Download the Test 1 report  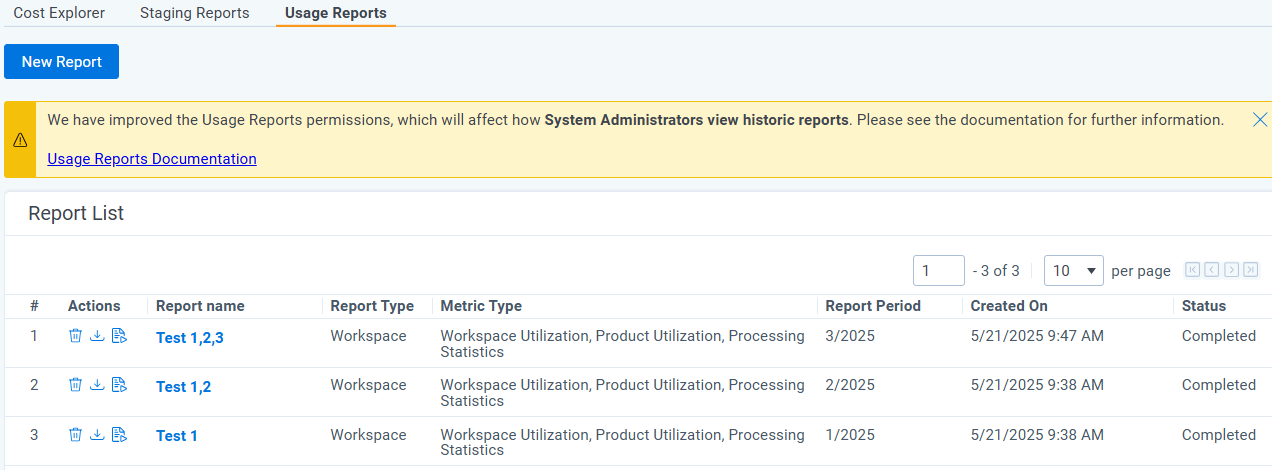pos(97,434)
